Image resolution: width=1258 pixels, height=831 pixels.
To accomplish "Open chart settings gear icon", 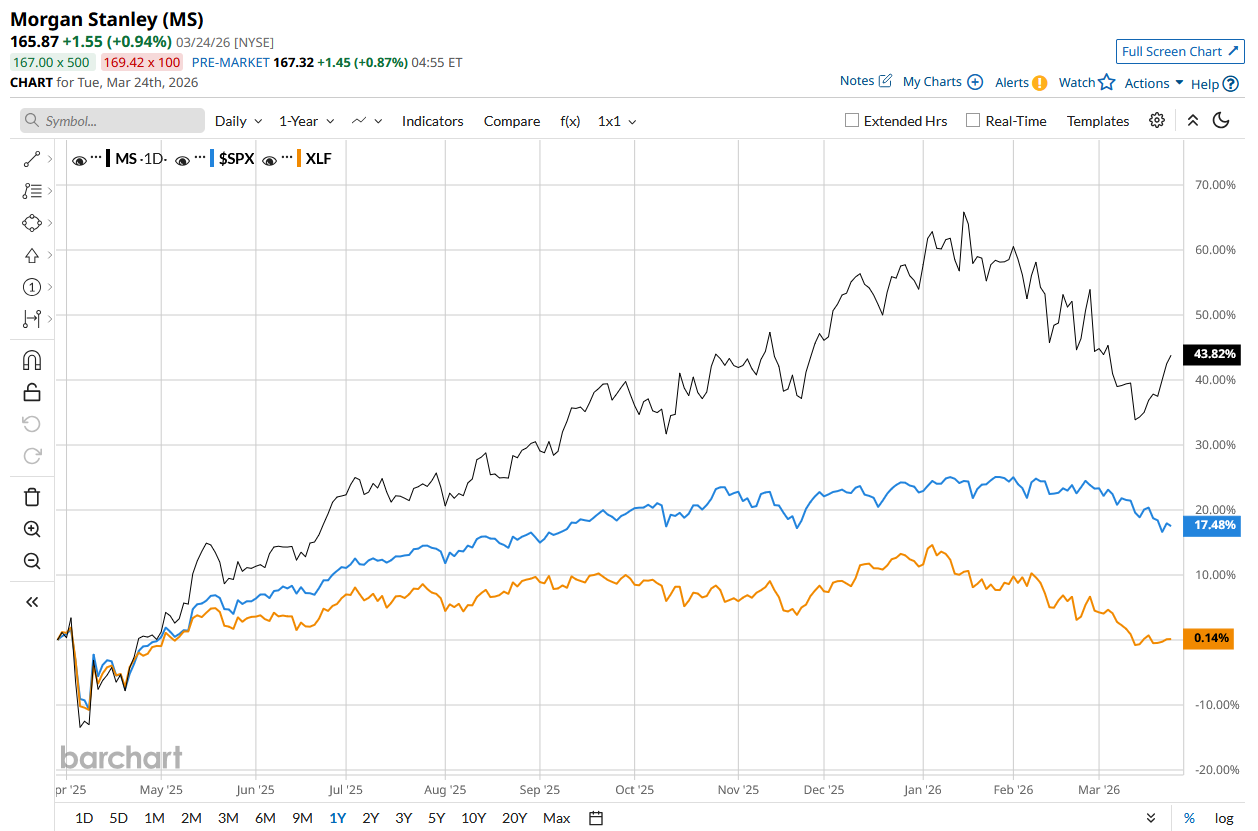I will tap(1157, 121).
